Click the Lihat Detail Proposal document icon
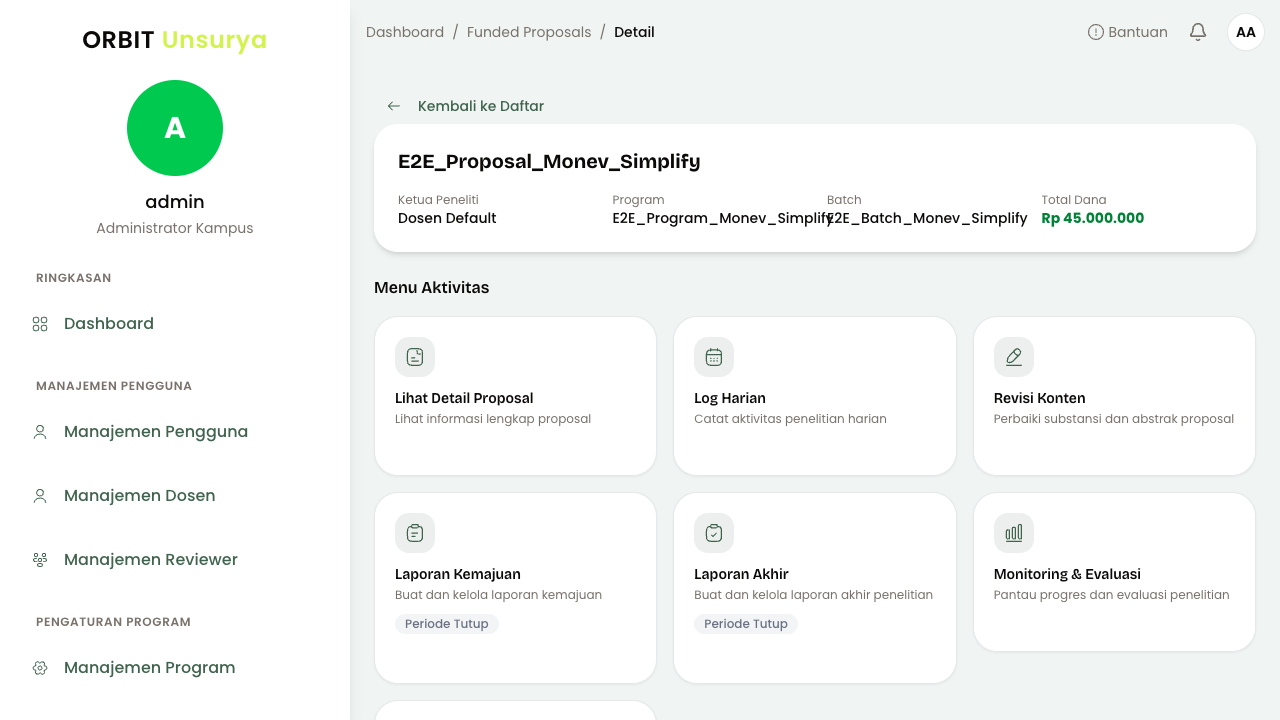Image resolution: width=1280 pixels, height=720 pixels. click(x=415, y=357)
